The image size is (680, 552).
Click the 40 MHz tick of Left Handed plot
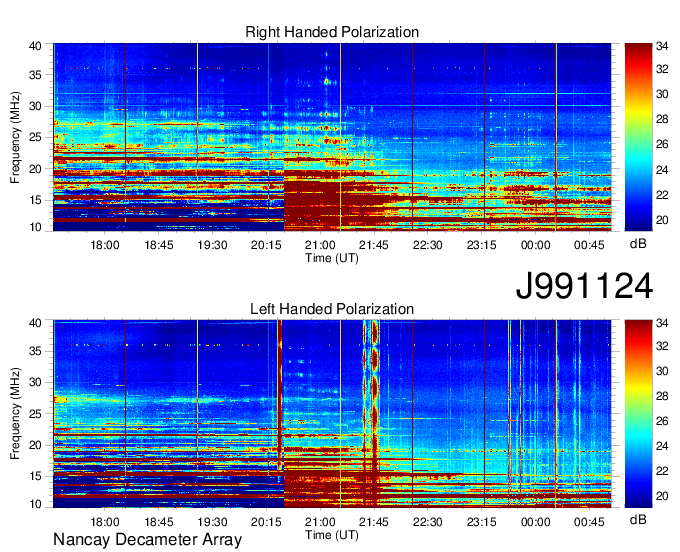[35, 323]
